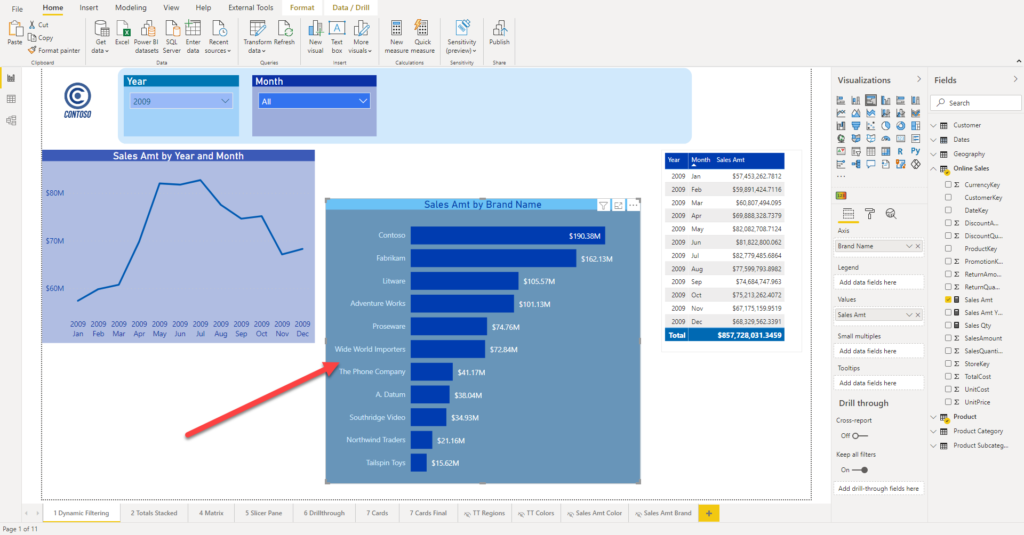Insert a Text box from ribbon

point(337,37)
